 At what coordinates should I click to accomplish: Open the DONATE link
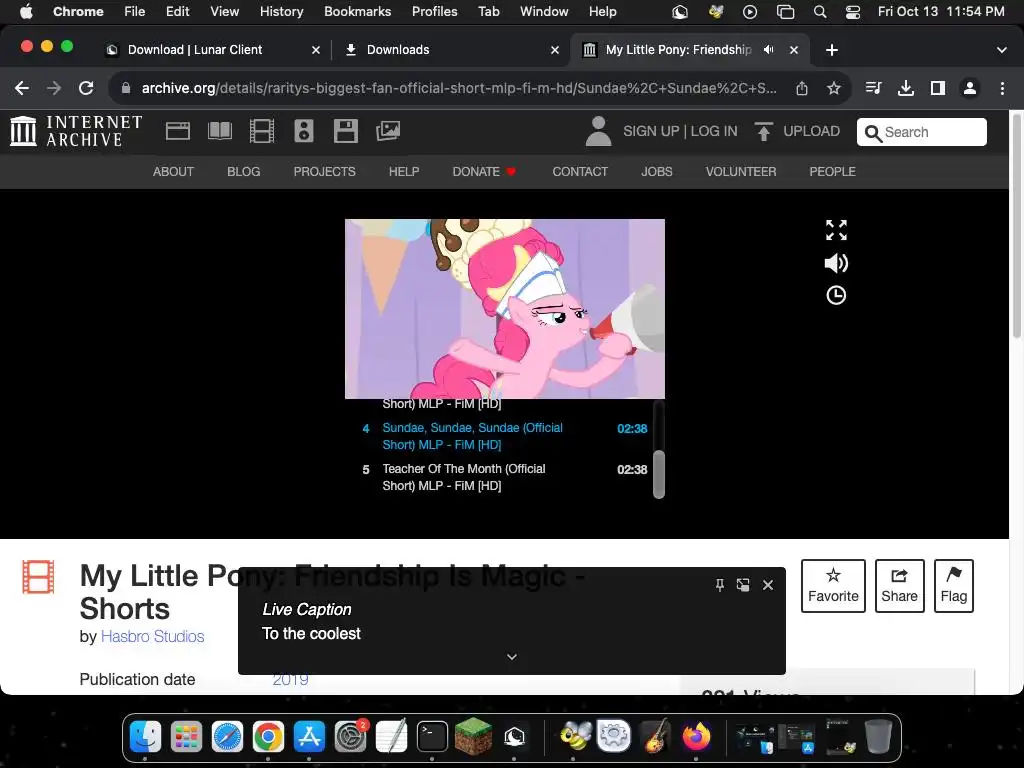click(x=484, y=172)
